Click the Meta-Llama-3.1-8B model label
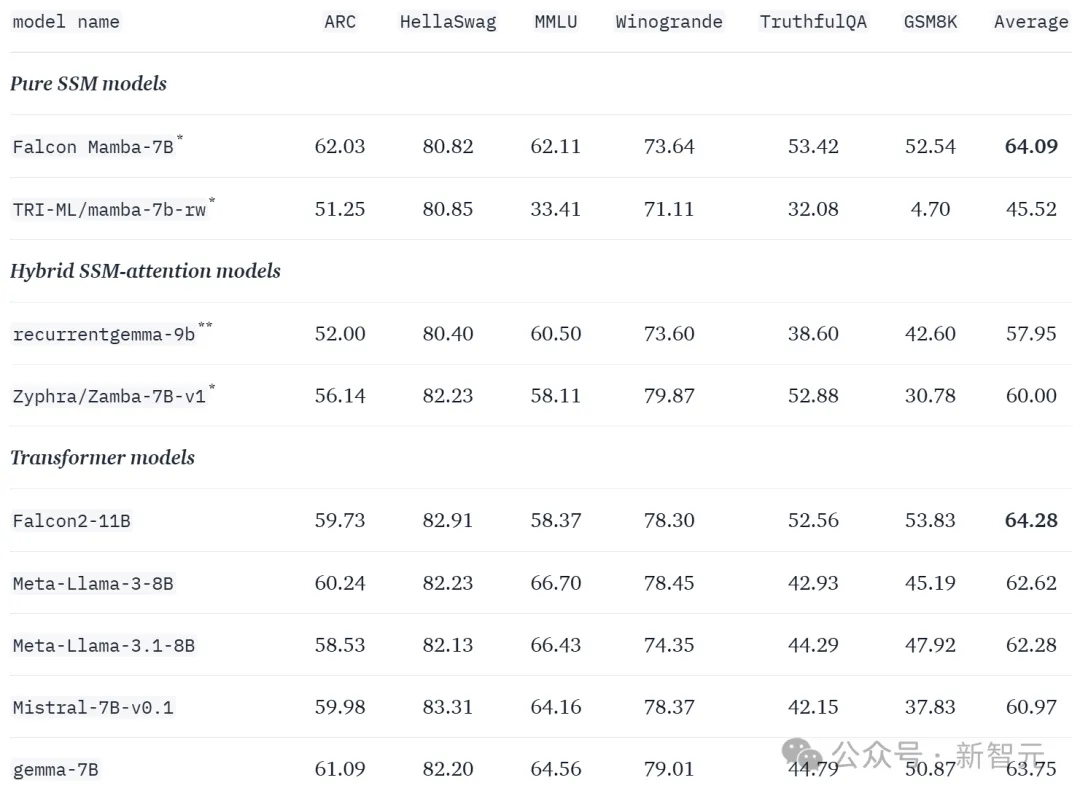The image size is (1080, 799). point(104,645)
